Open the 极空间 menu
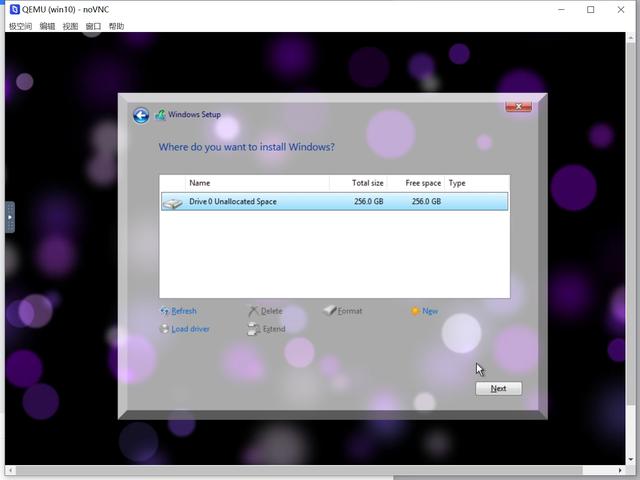The width and height of the screenshot is (640, 480). tap(20, 26)
